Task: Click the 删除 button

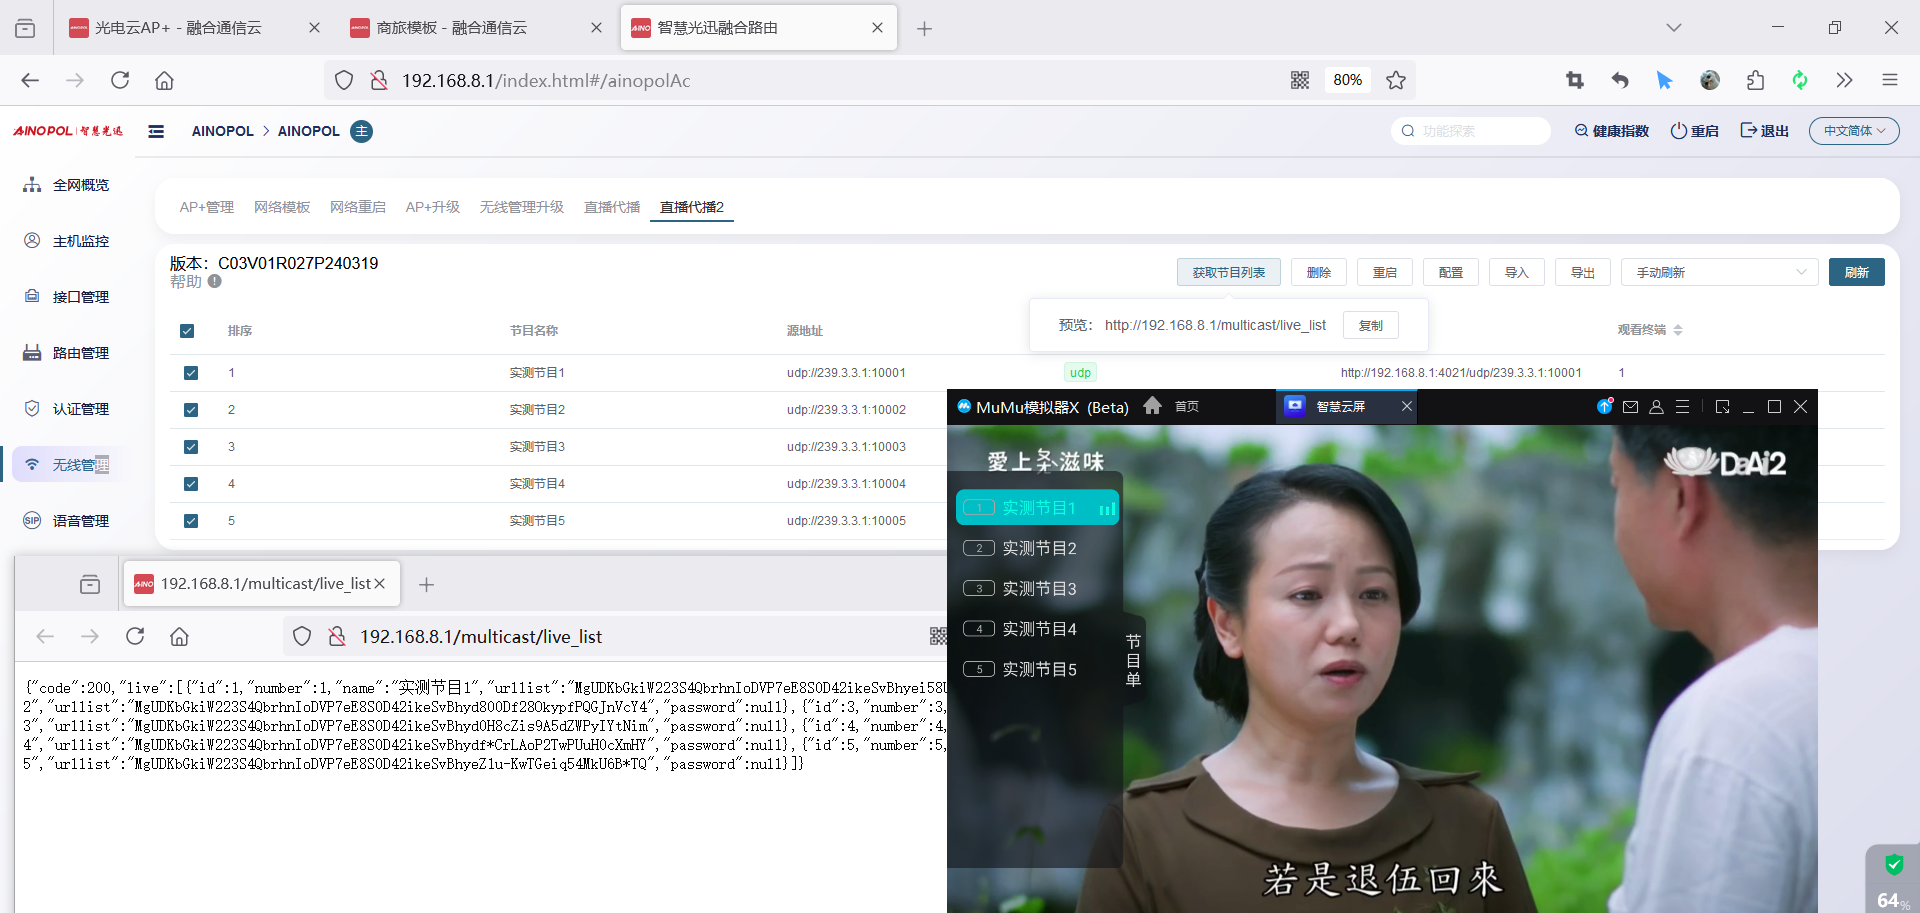Action: (1319, 272)
